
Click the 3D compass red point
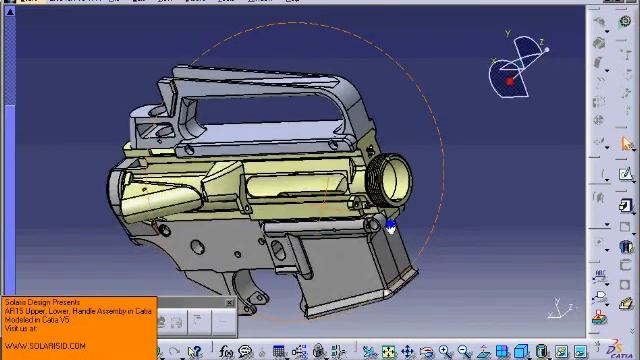tap(509, 81)
